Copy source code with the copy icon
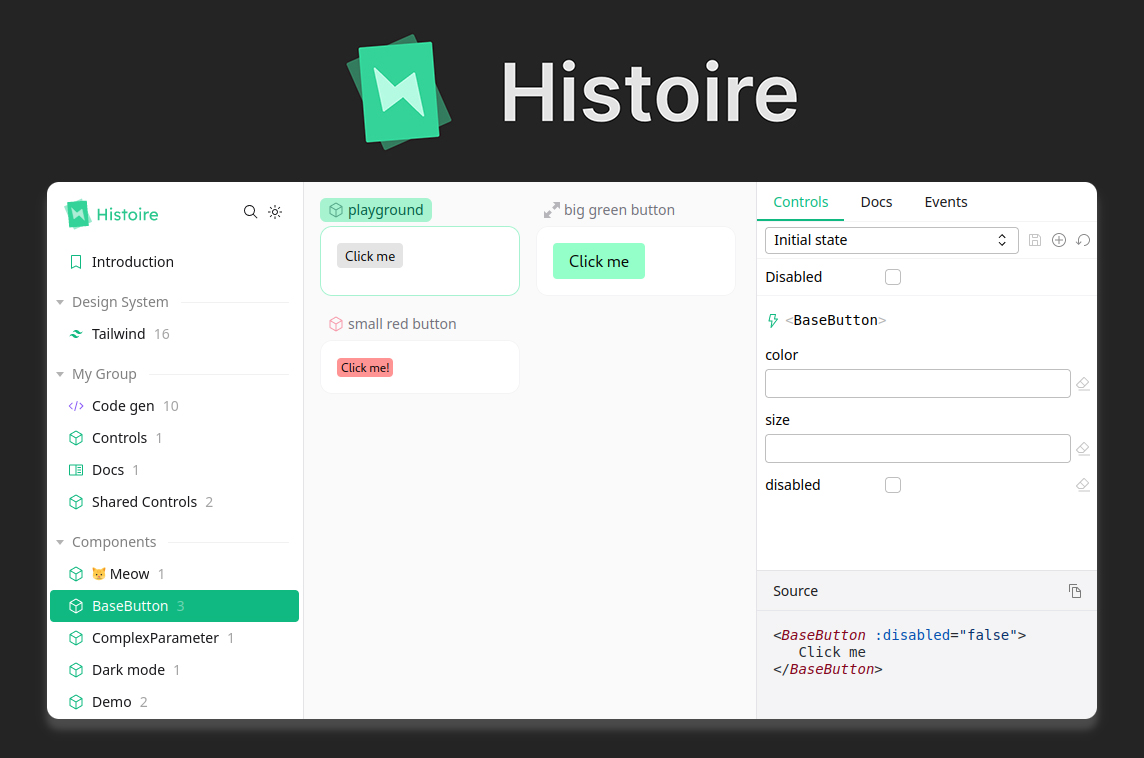 (1075, 591)
